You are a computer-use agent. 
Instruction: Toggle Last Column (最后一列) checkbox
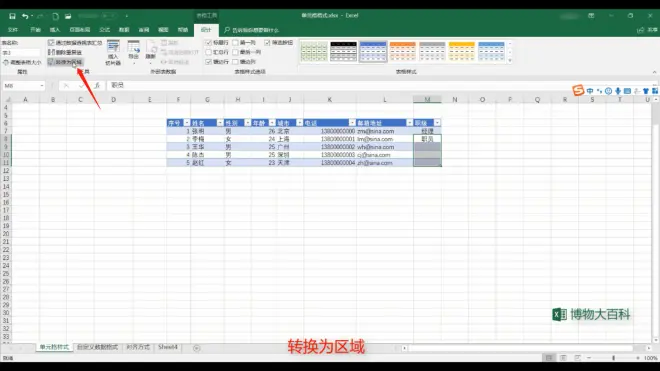(236, 52)
